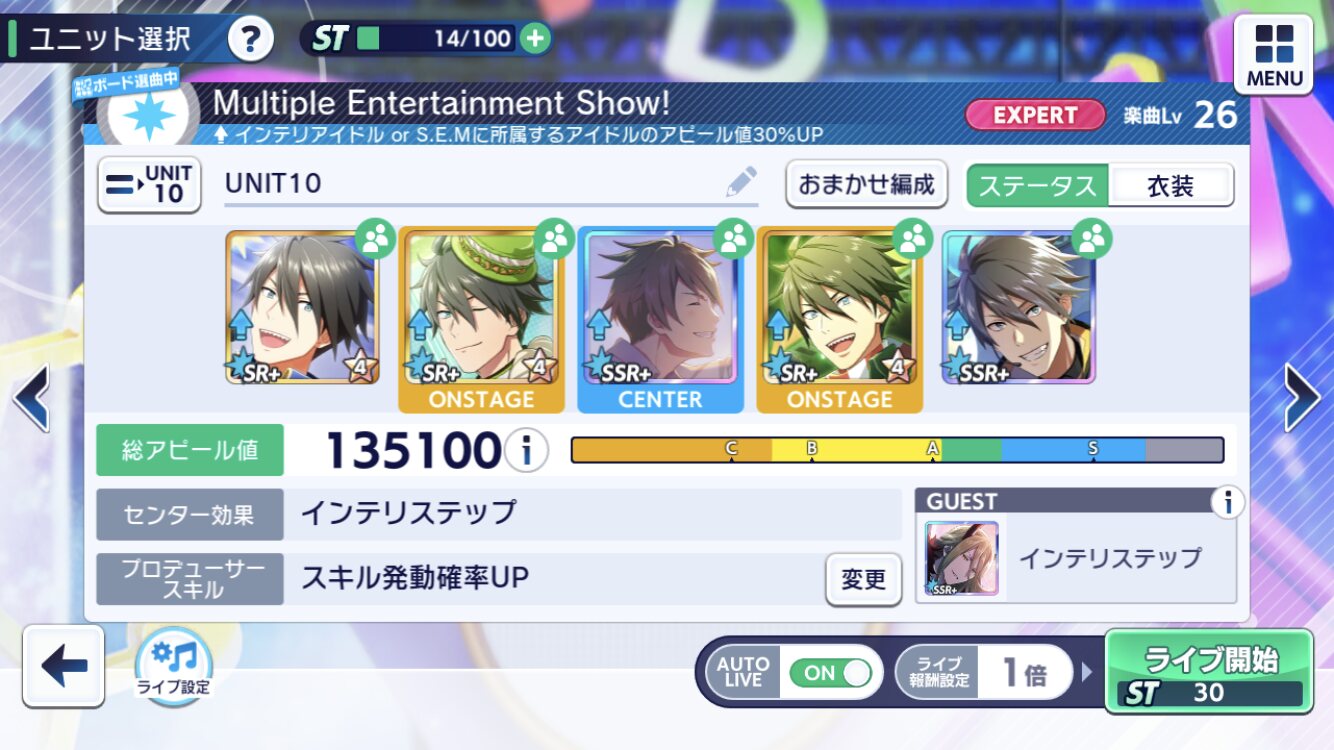Click the おまかせ編成 auto-formation button
1334x750 pixels.
[x=866, y=184]
